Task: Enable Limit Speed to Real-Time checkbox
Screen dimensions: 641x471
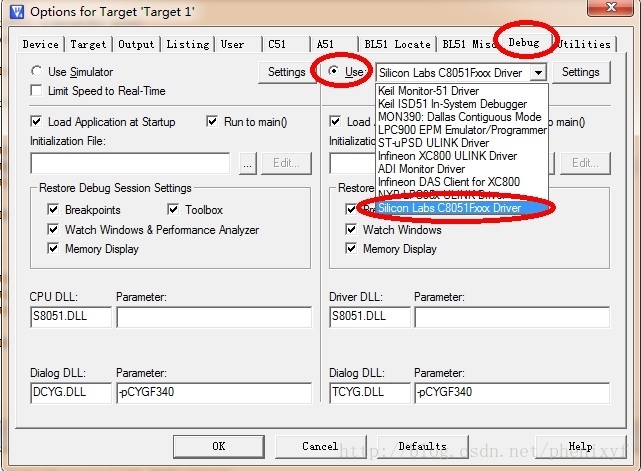Action: 36,90
